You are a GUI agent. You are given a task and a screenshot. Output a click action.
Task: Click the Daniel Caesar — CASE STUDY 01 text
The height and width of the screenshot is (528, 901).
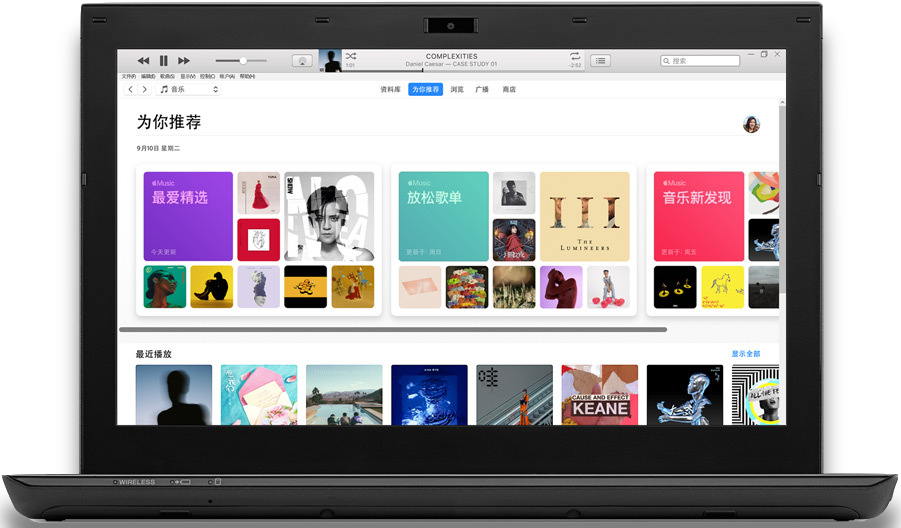452,64
